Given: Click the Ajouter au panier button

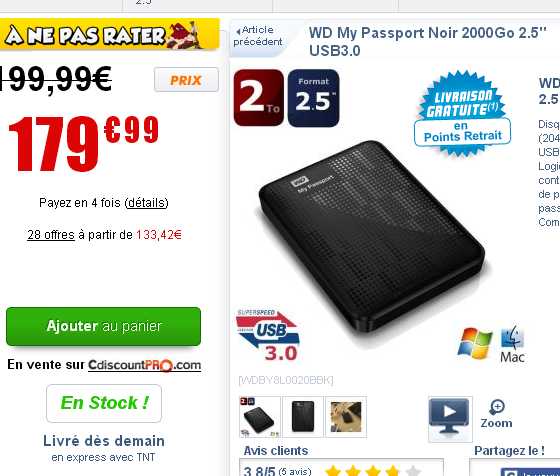Looking at the screenshot, I should click(x=104, y=326).
